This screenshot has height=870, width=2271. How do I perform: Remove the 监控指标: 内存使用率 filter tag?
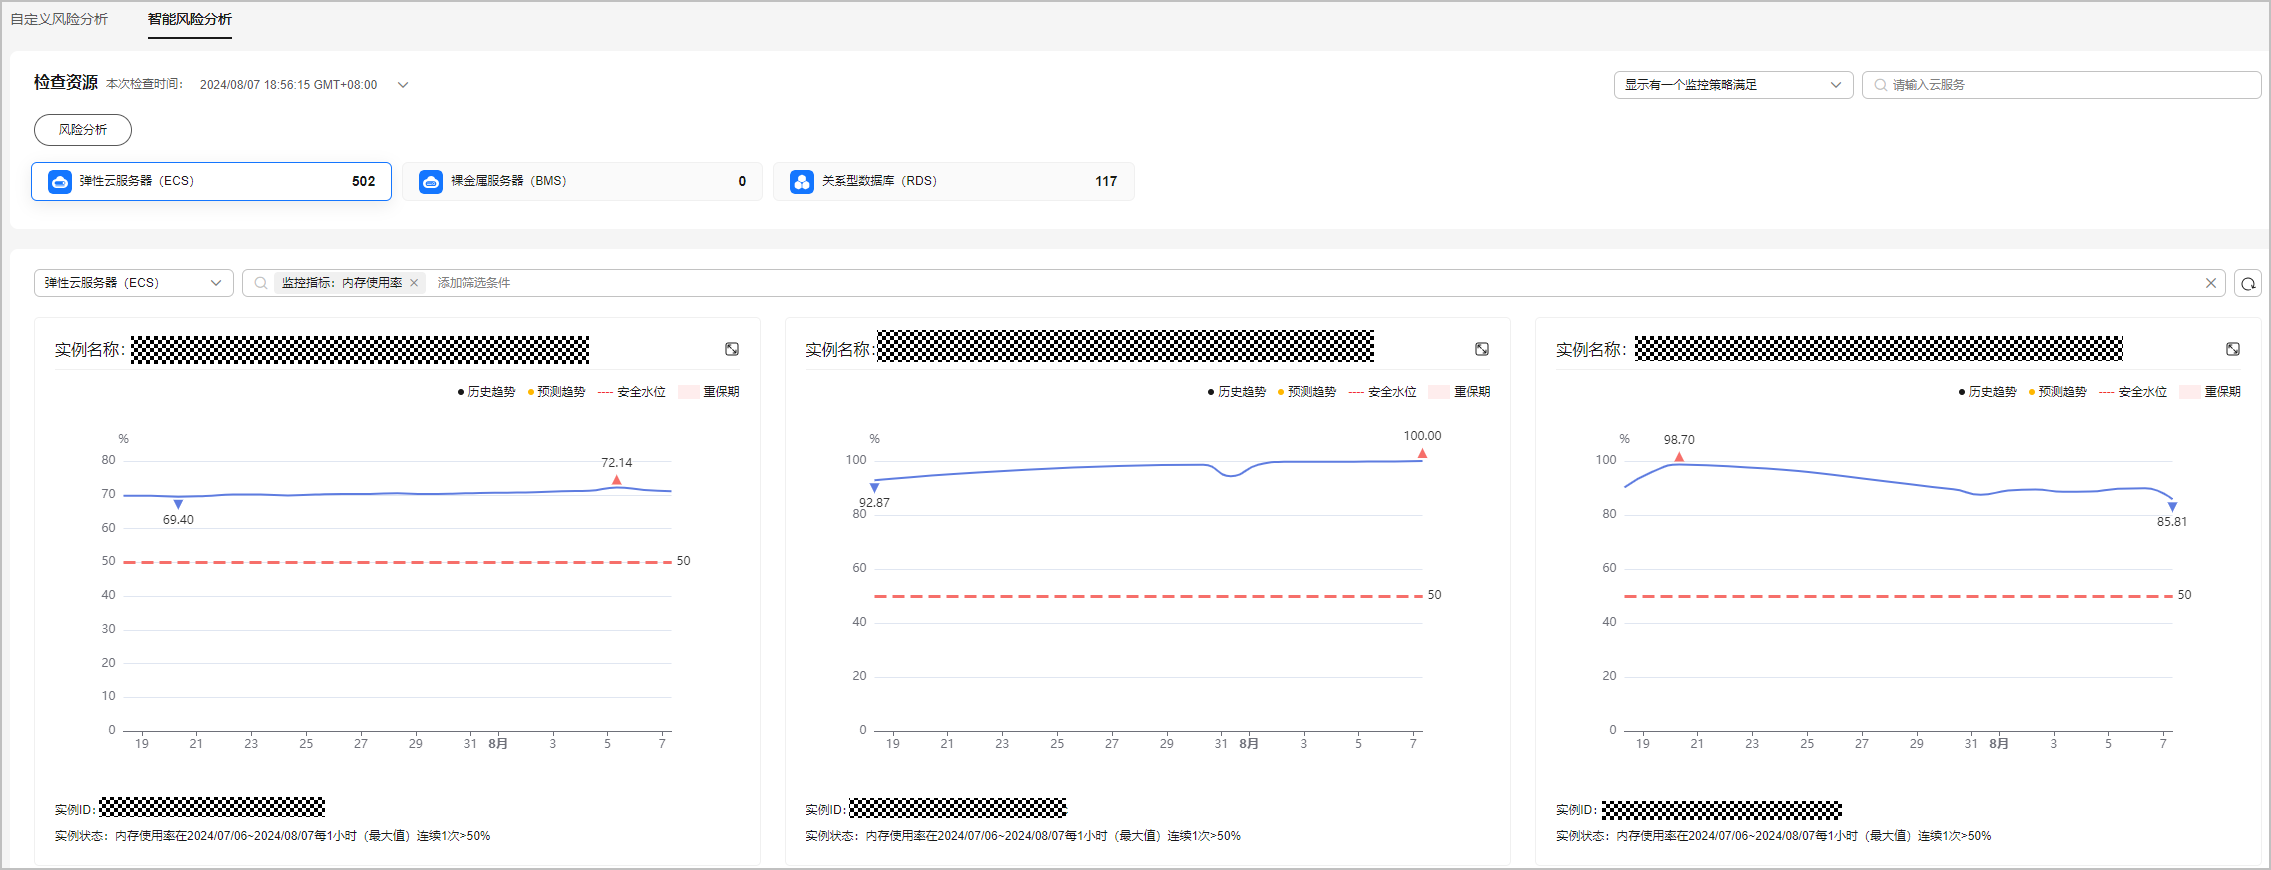[414, 283]
